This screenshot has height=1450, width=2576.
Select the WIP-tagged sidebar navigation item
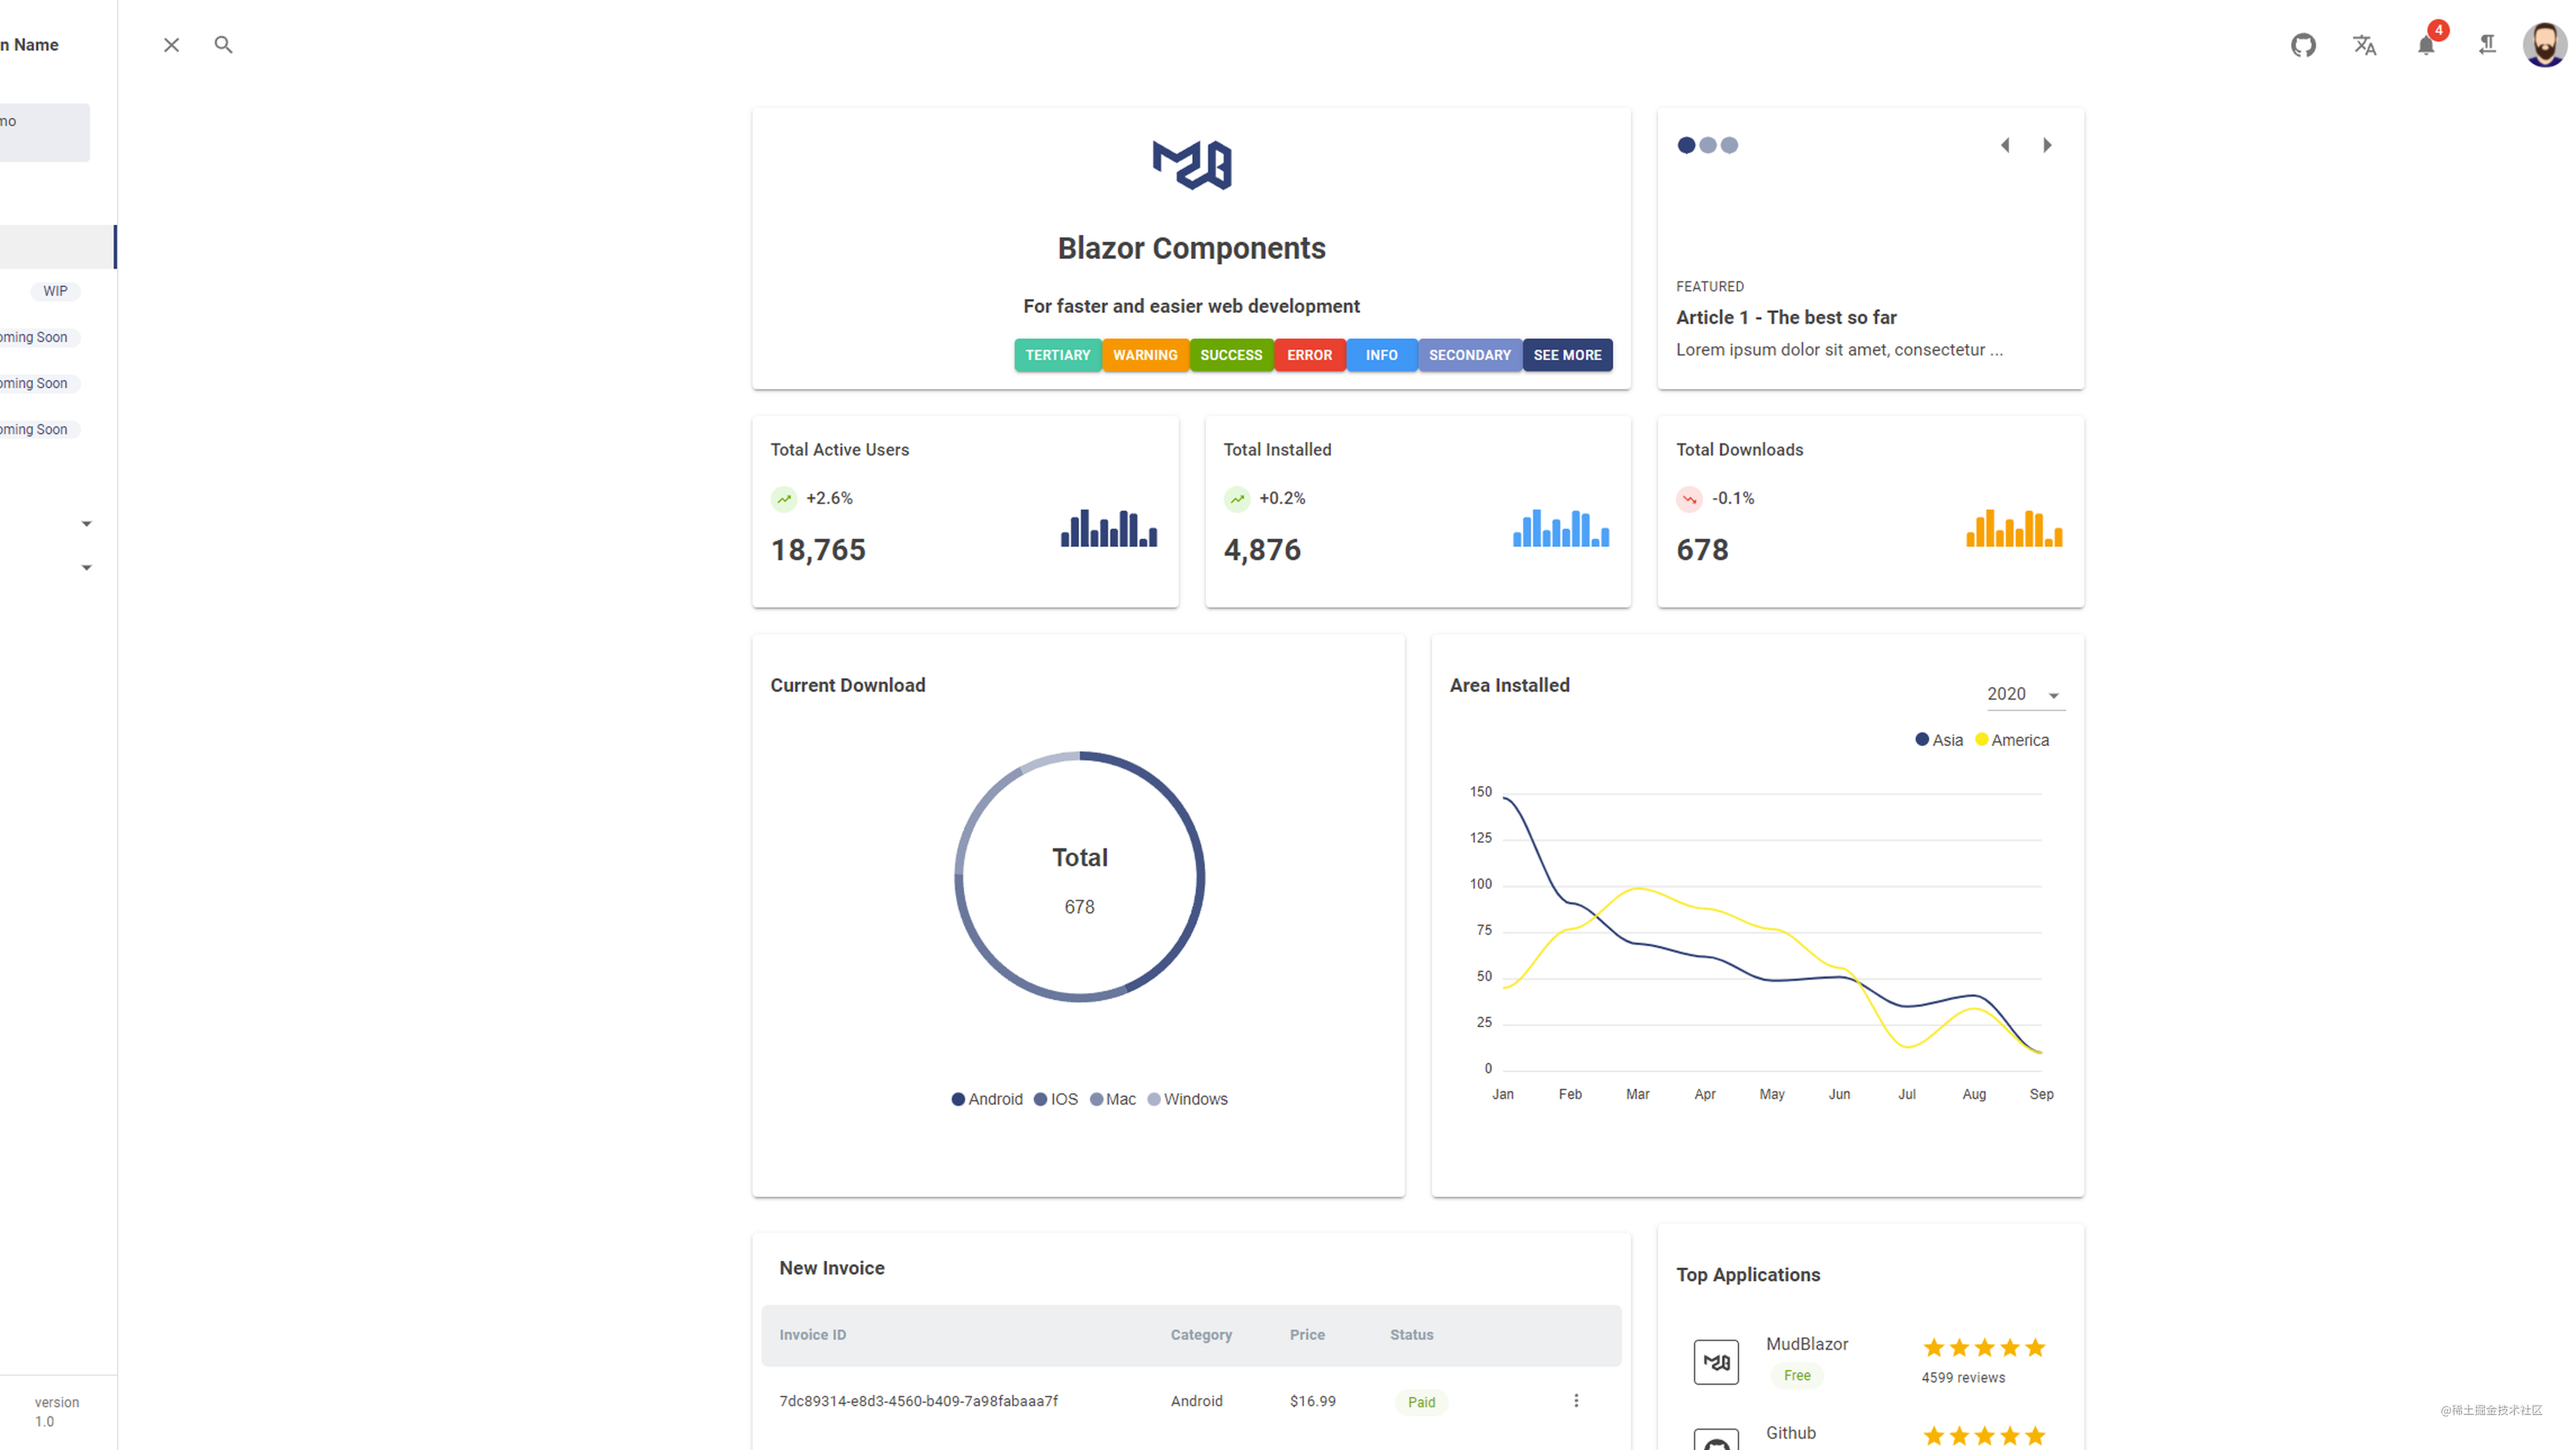[x=55, y=291]
